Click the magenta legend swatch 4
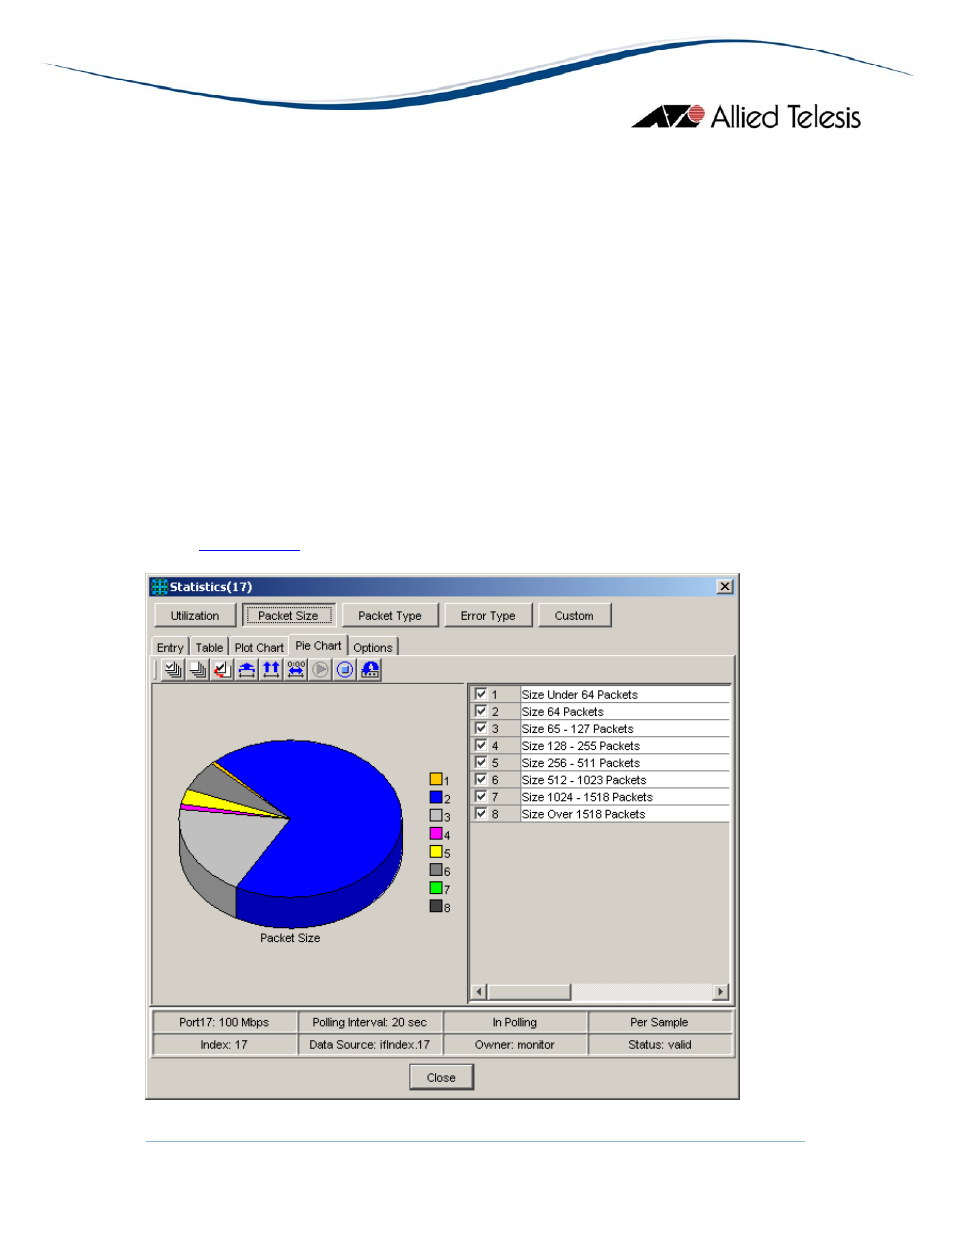Screen dimensions: 954x1235 436,833
